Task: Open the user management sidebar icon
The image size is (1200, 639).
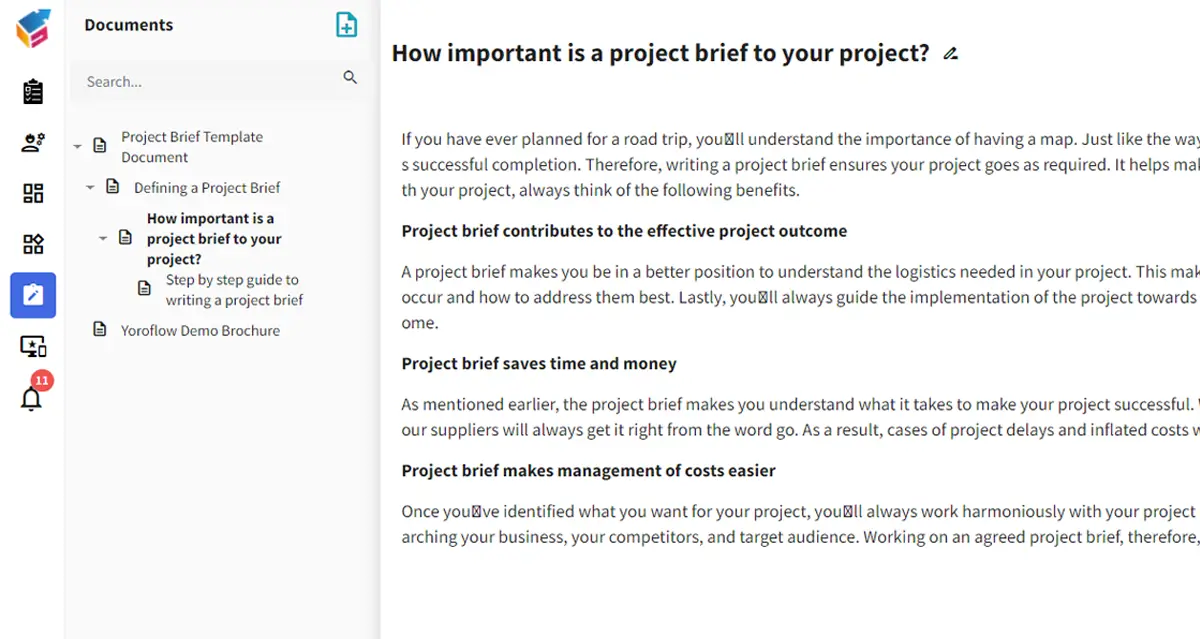Action: coord(33,143)
